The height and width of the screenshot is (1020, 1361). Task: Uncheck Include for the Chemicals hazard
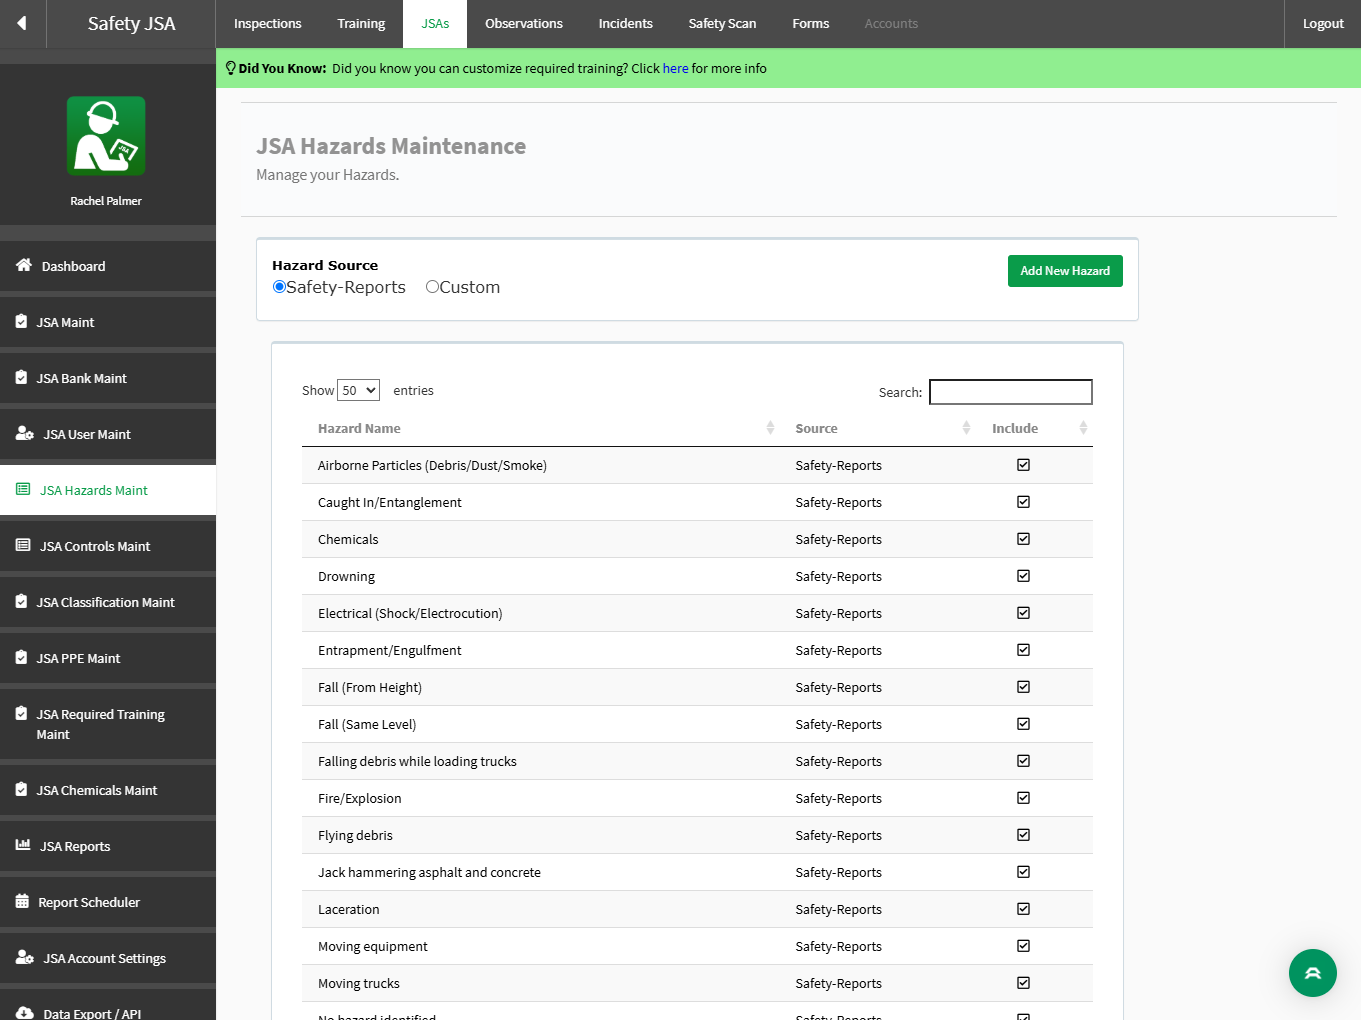(1023, 539)
